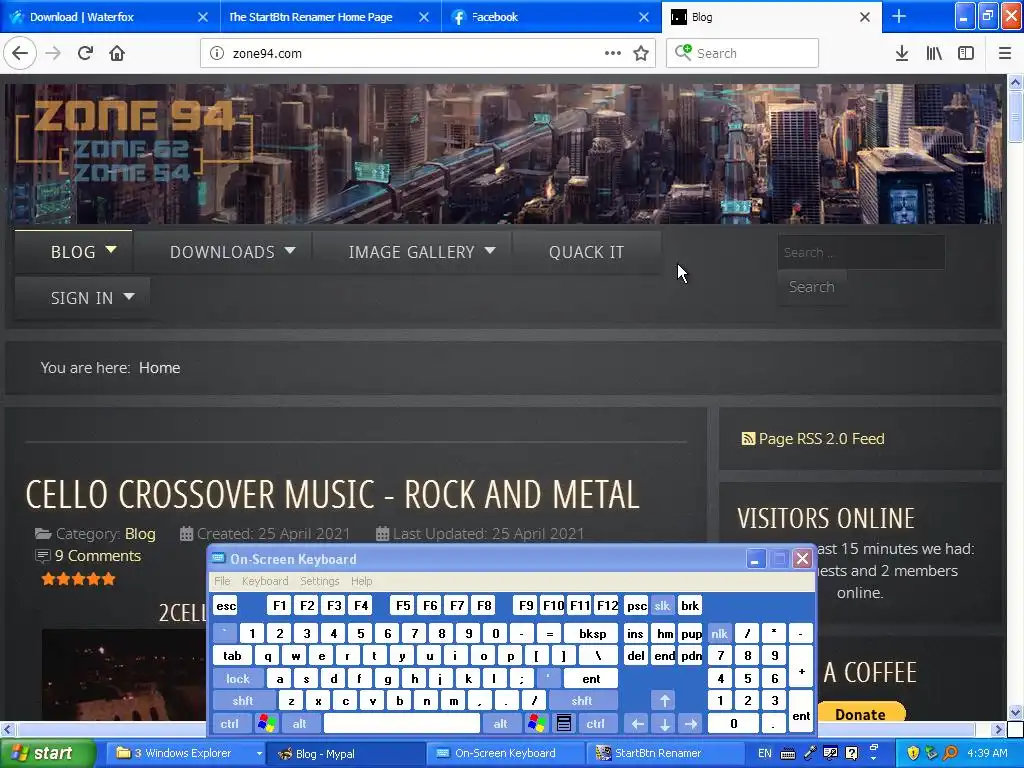Click the browser back arrow
The image size is (1024, 768).
point(20,53)
